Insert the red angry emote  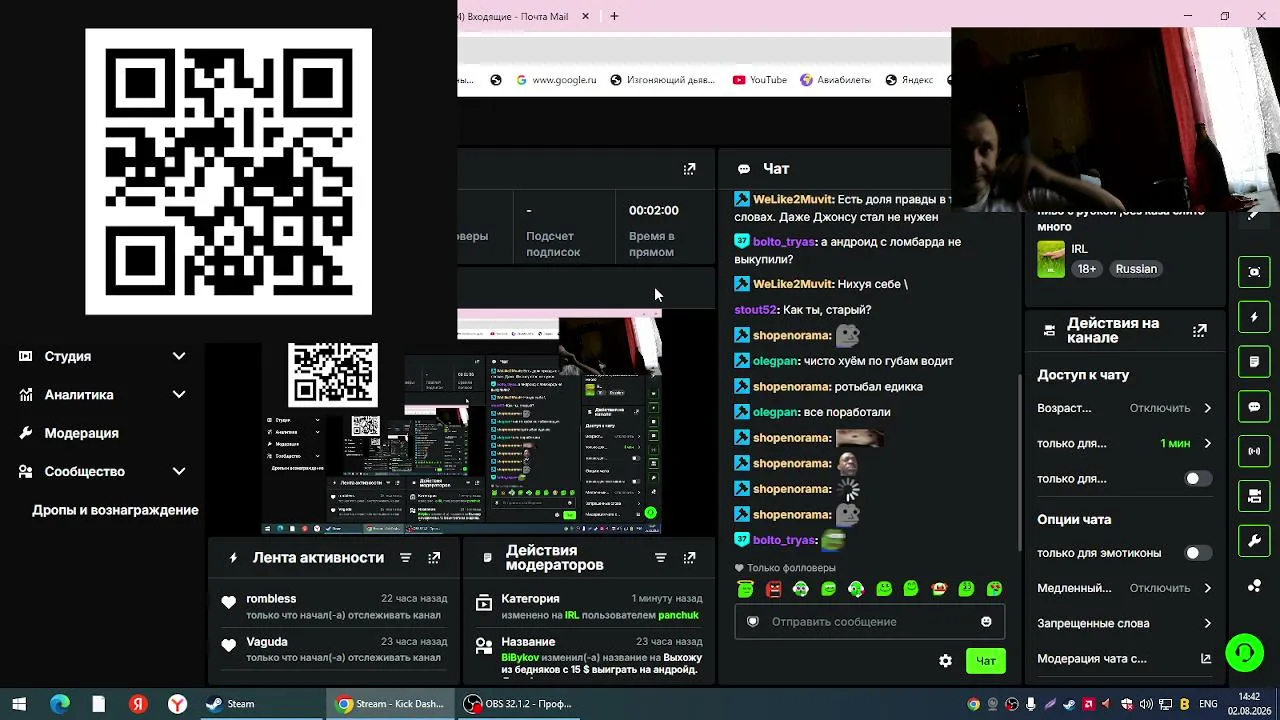click(x=773, y=589)
